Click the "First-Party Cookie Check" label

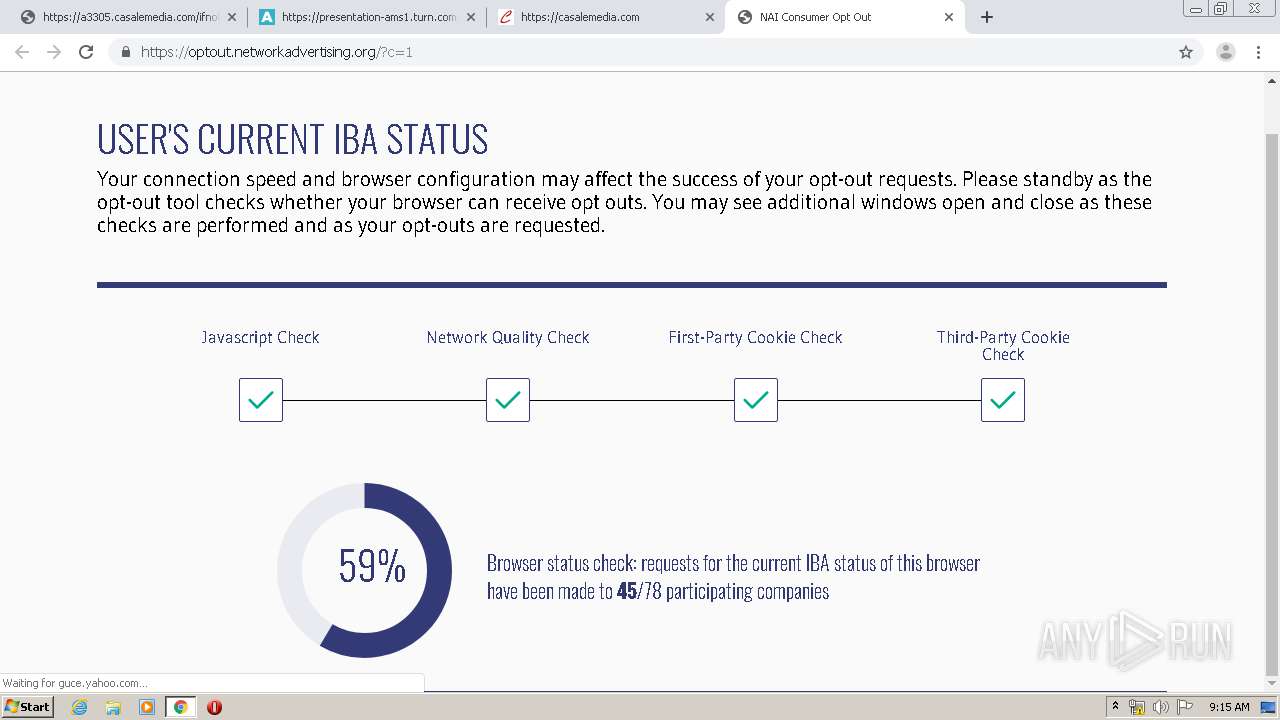click(x=755, y=338)
